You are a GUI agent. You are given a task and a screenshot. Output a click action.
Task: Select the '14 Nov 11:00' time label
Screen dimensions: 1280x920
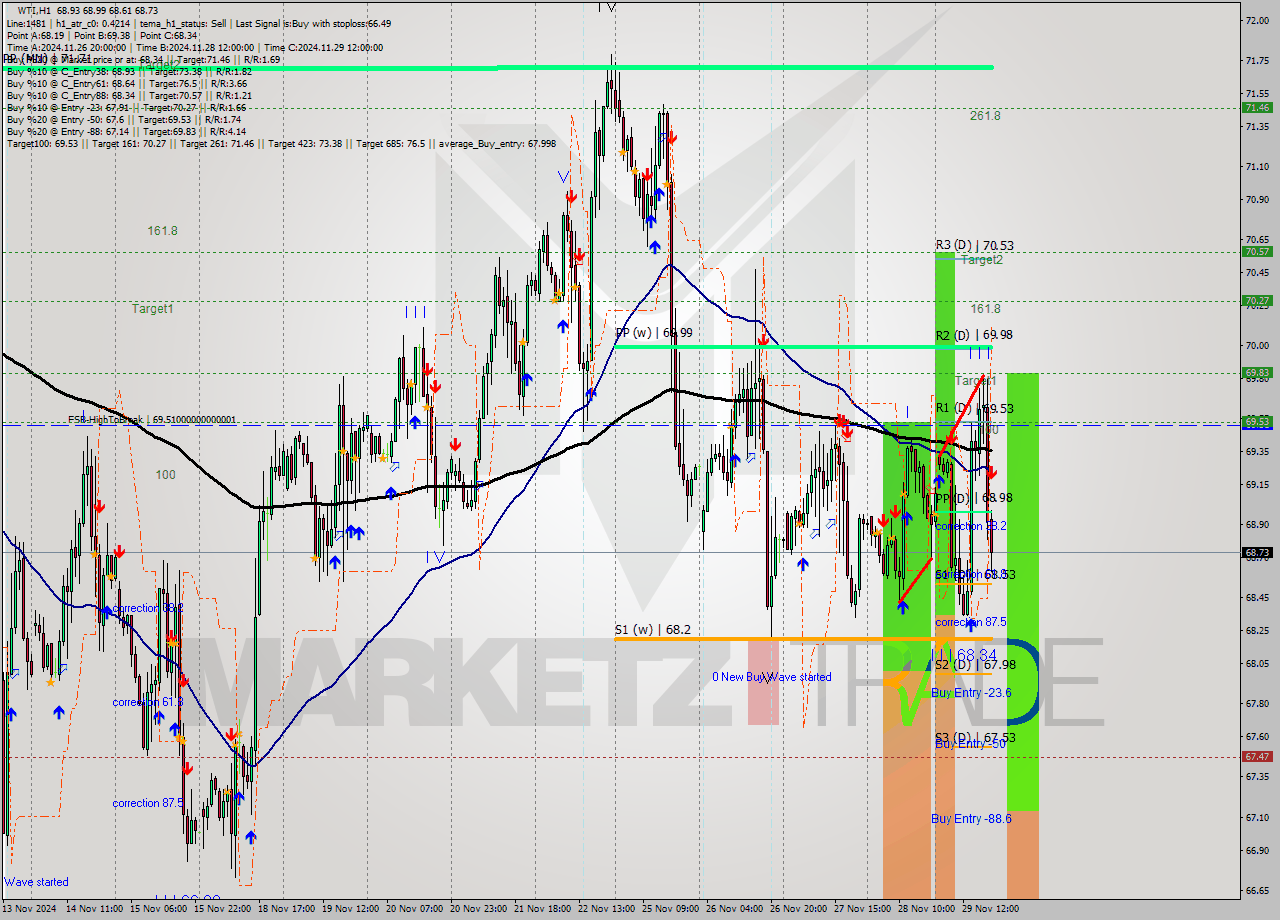pos(94,910)
